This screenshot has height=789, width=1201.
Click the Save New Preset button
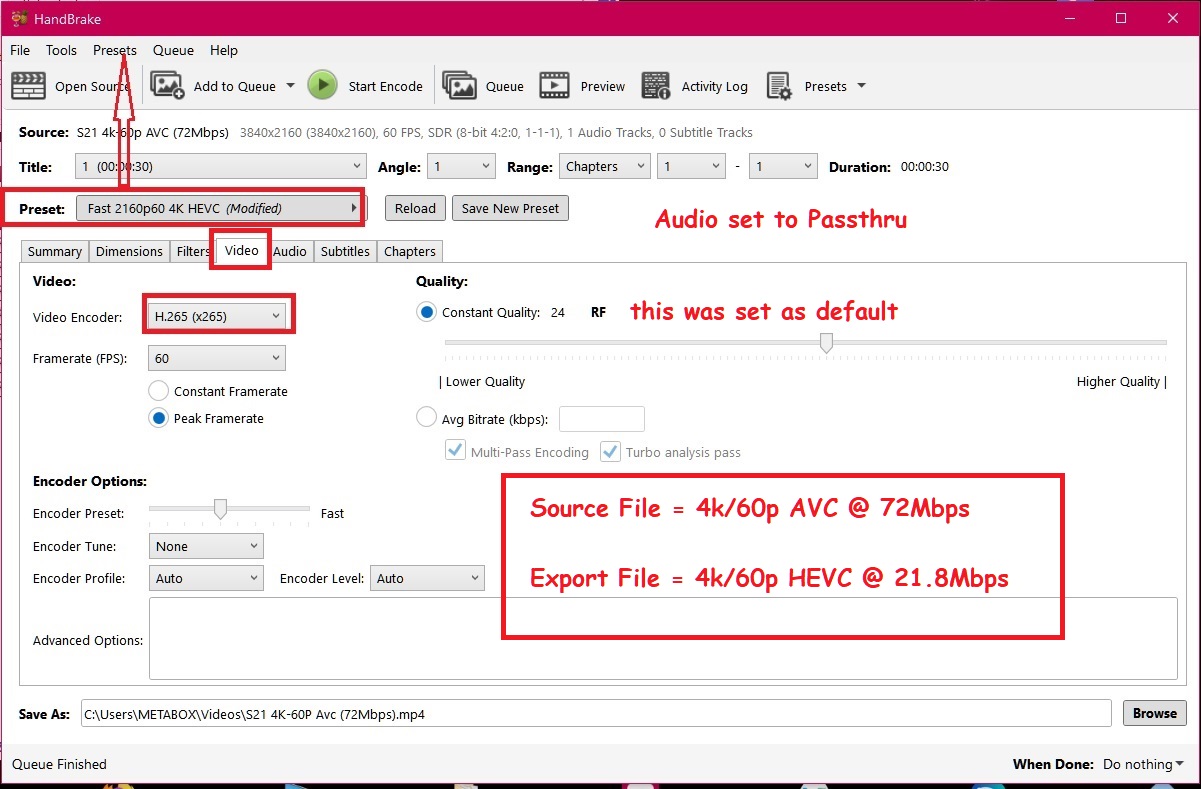coord(510,208)
